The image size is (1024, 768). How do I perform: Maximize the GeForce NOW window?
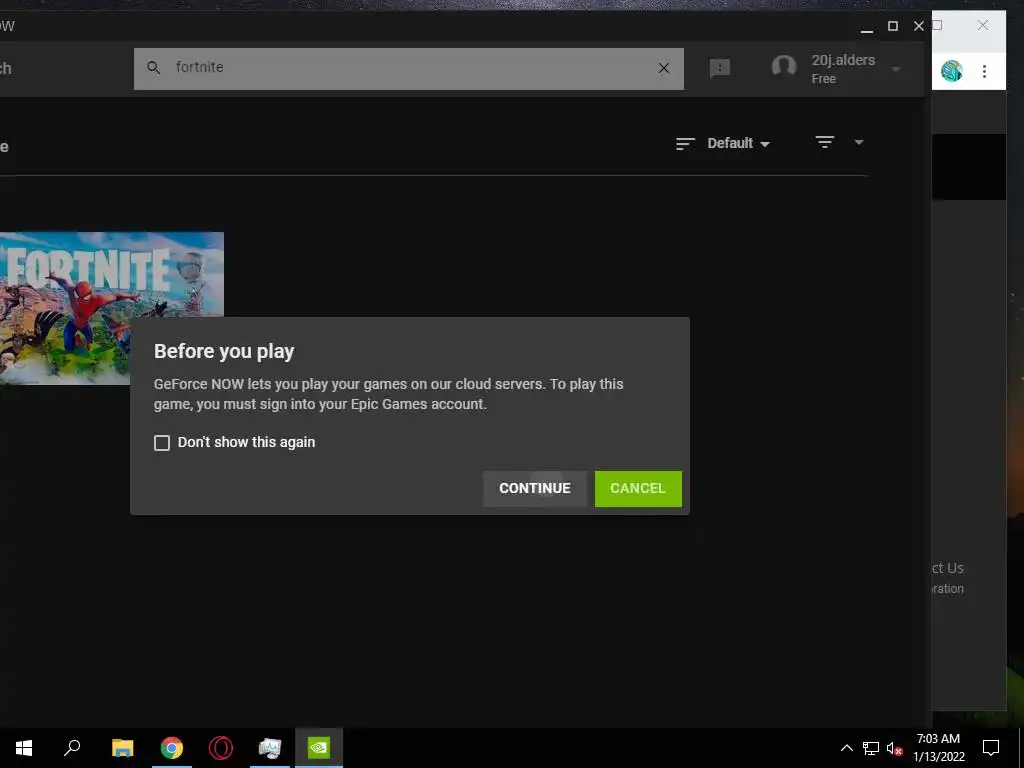[893, 26]
